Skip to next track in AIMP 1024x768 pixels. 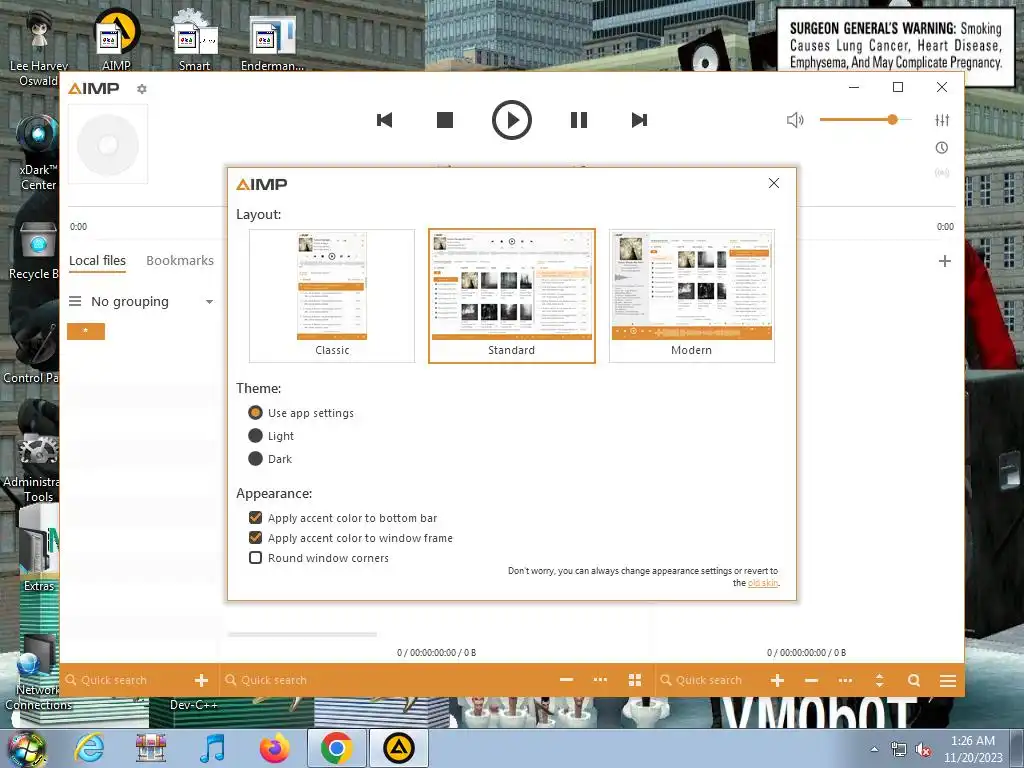[x=639, y=120]
